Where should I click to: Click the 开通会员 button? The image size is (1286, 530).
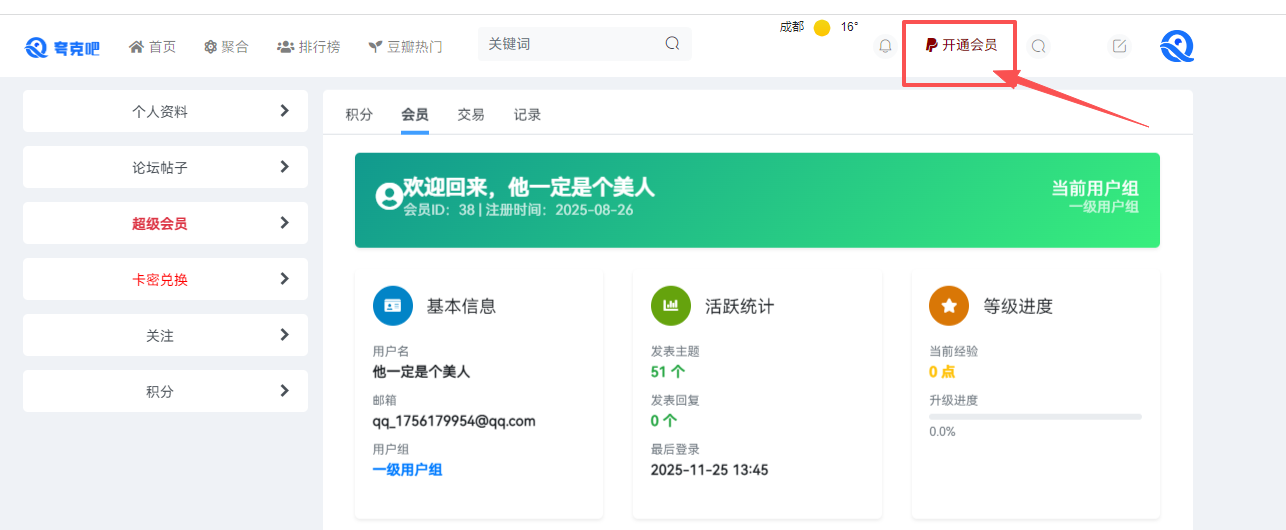[961, 45]
